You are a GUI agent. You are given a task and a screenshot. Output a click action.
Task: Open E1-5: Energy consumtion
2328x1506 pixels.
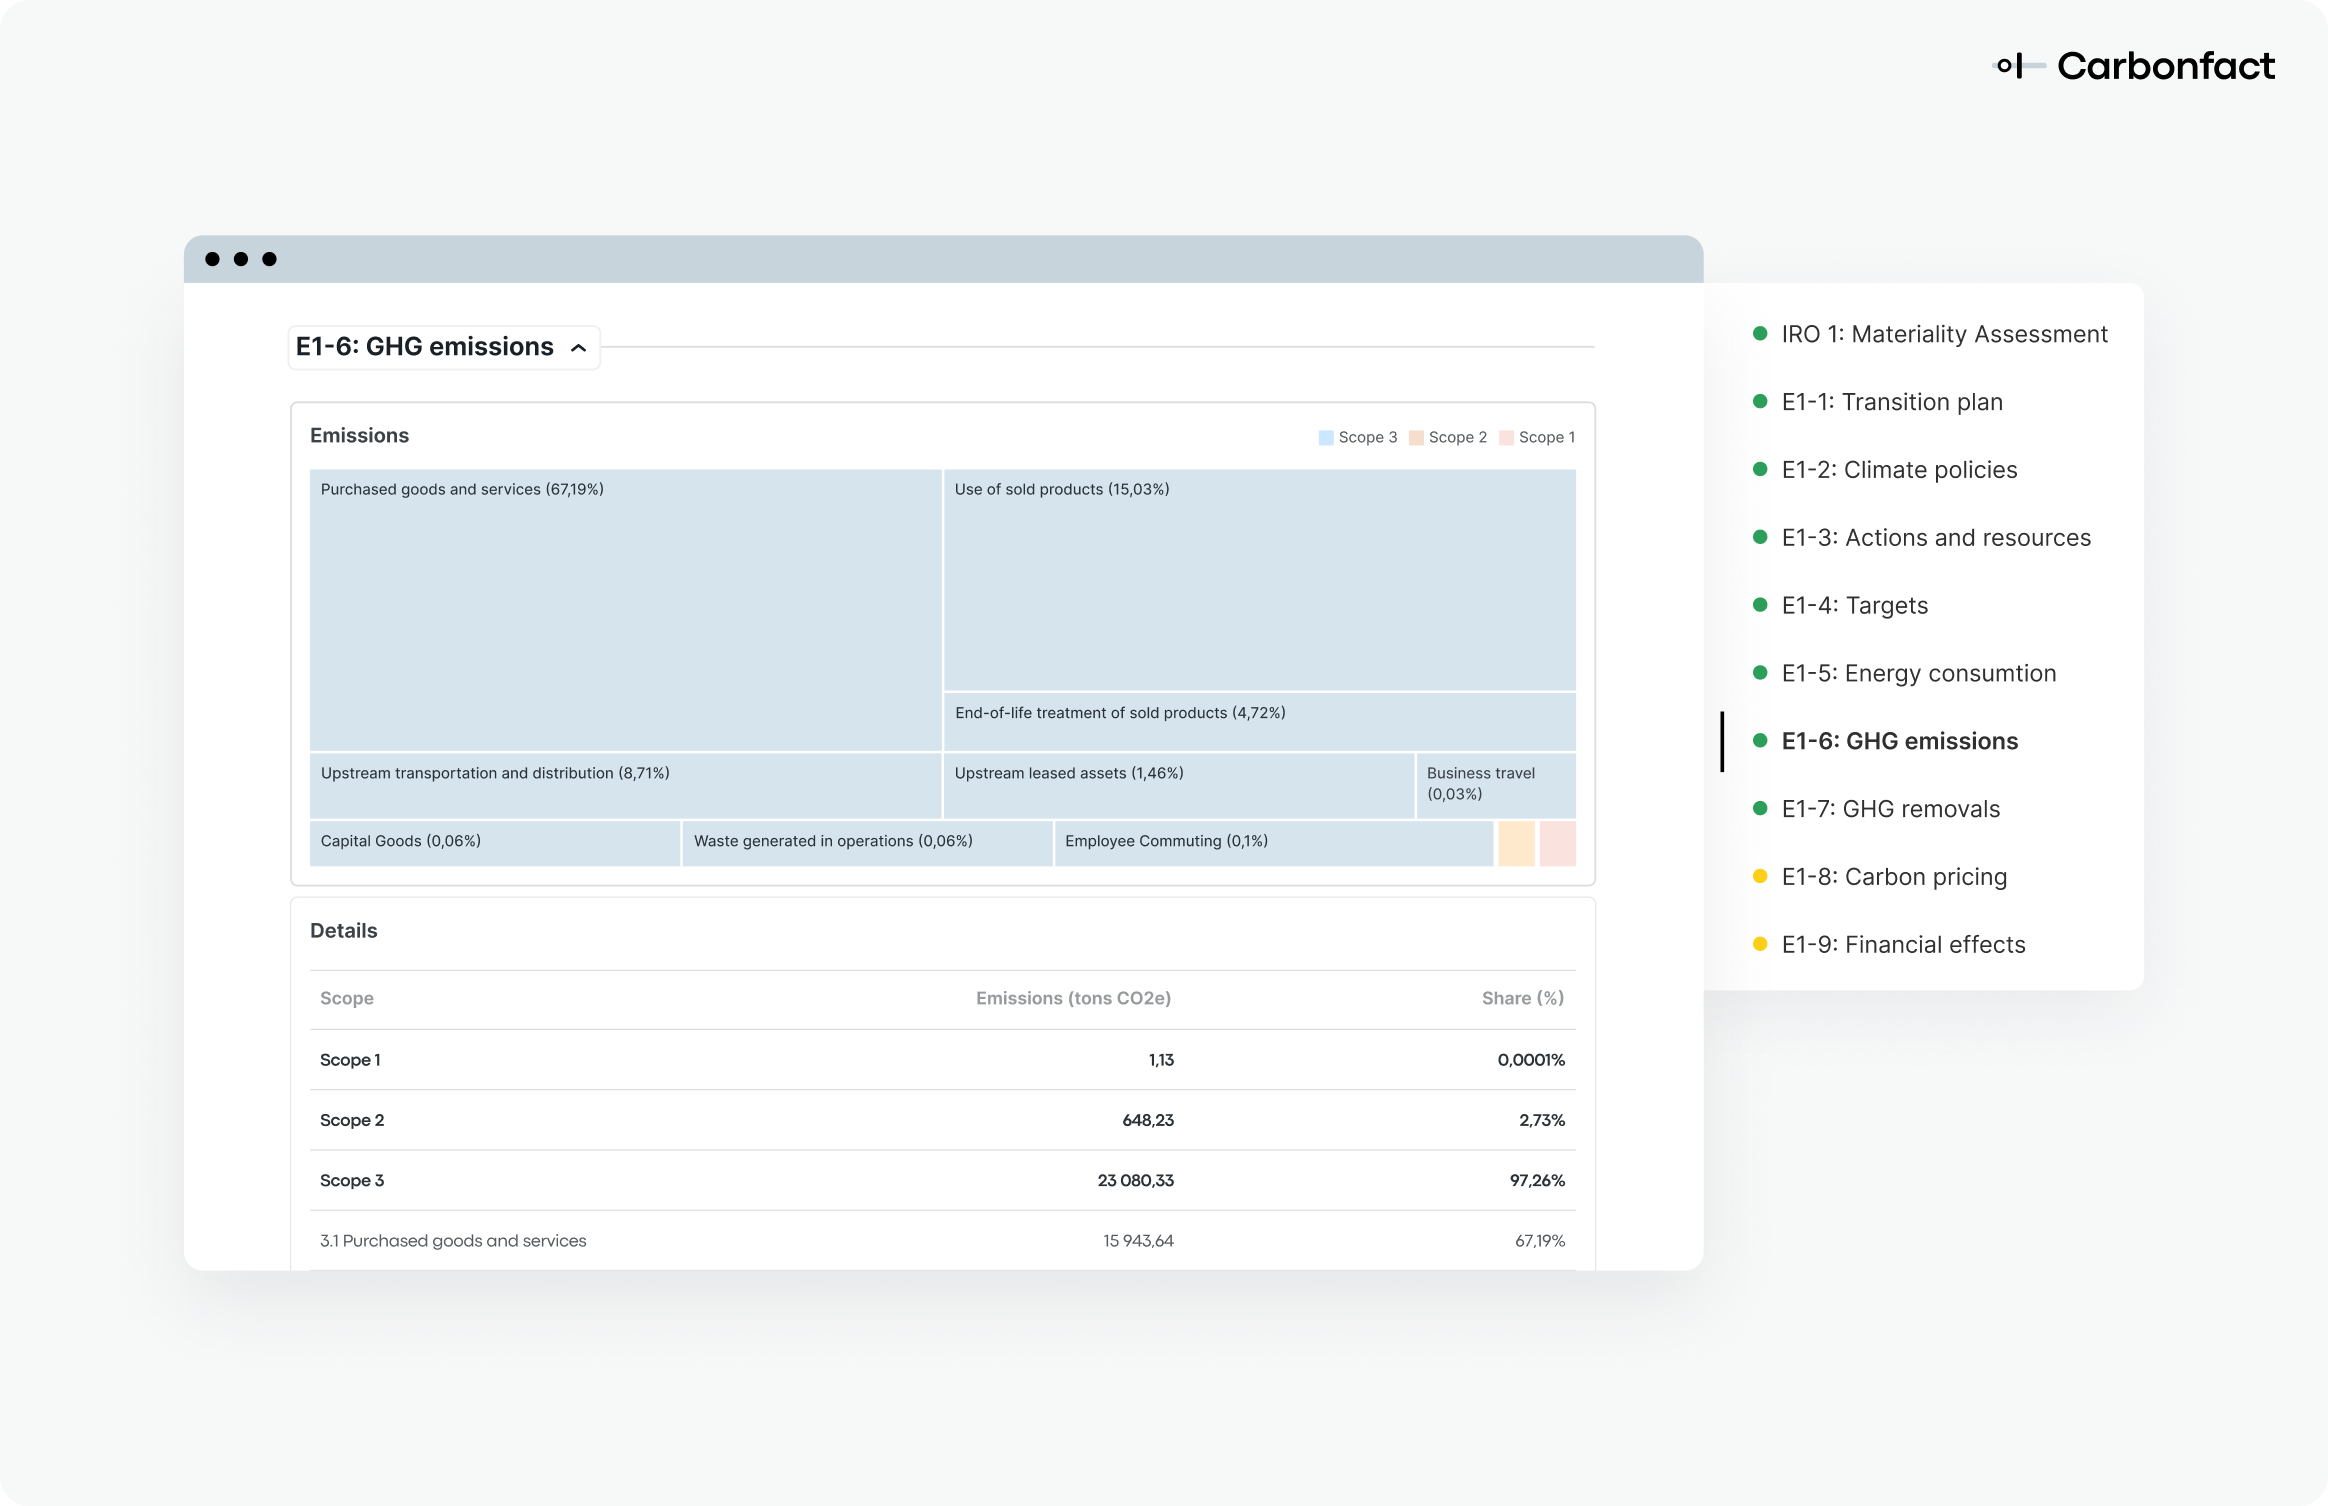click(x=1918, y=674)
